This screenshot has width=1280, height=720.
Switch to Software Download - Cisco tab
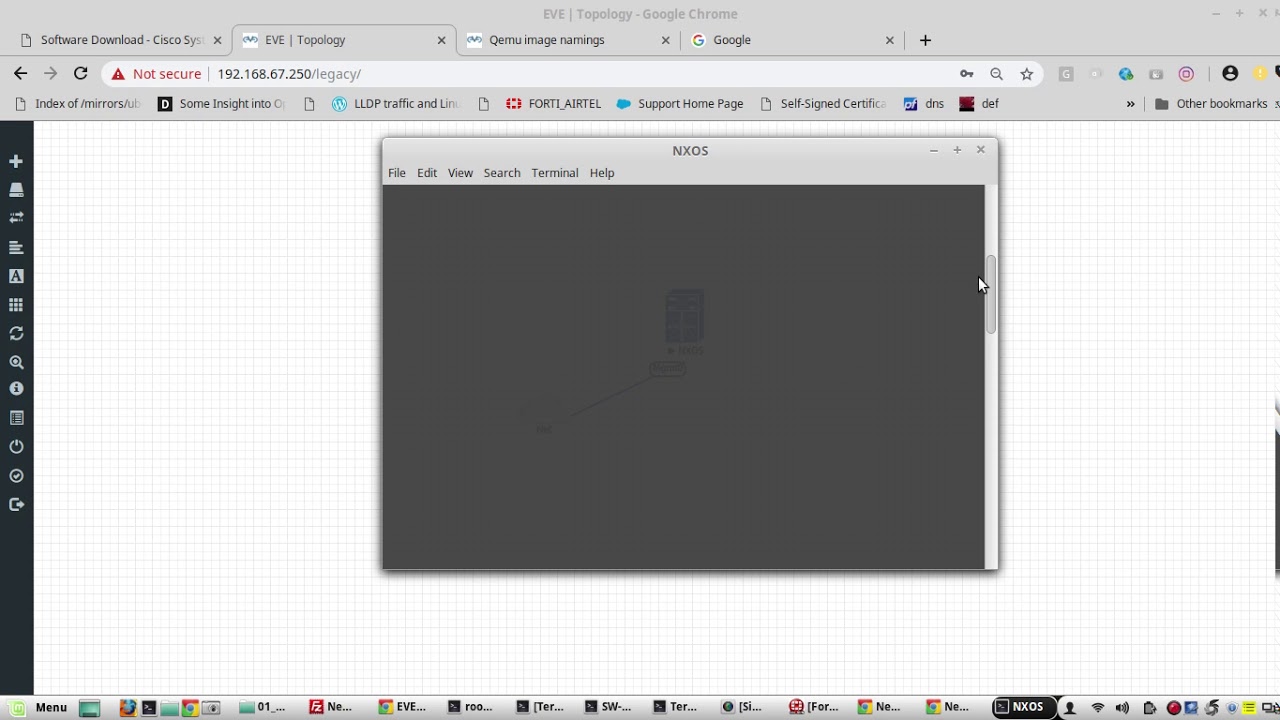pyautogui.click(x=122, y=40)
